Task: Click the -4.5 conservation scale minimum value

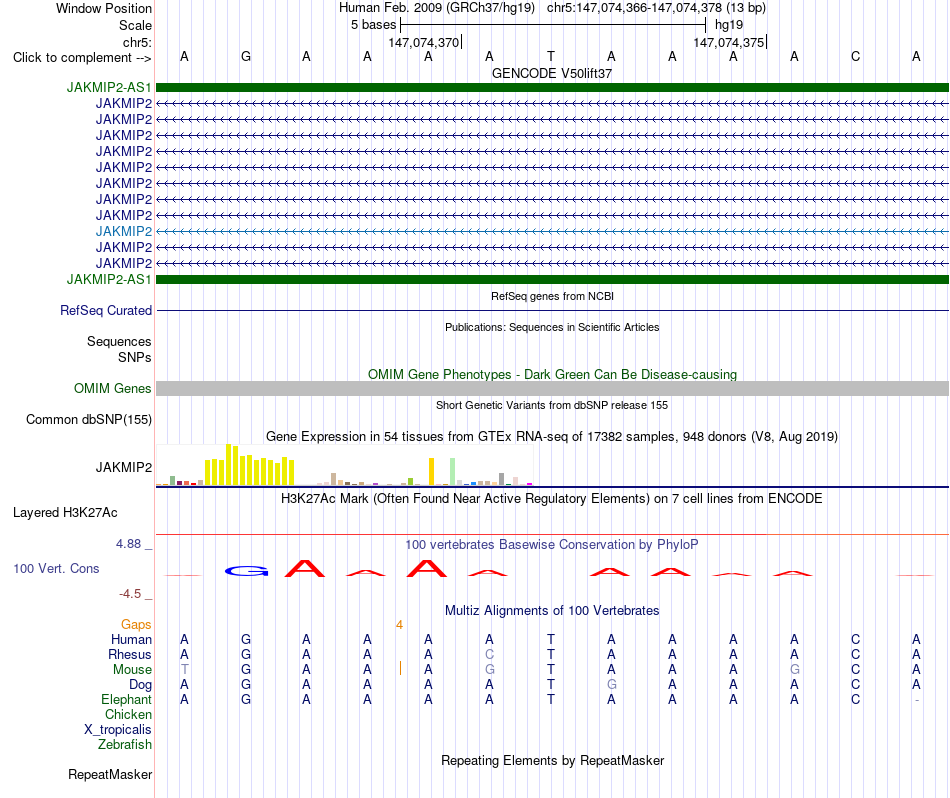Action: click(x=130, y=594)
